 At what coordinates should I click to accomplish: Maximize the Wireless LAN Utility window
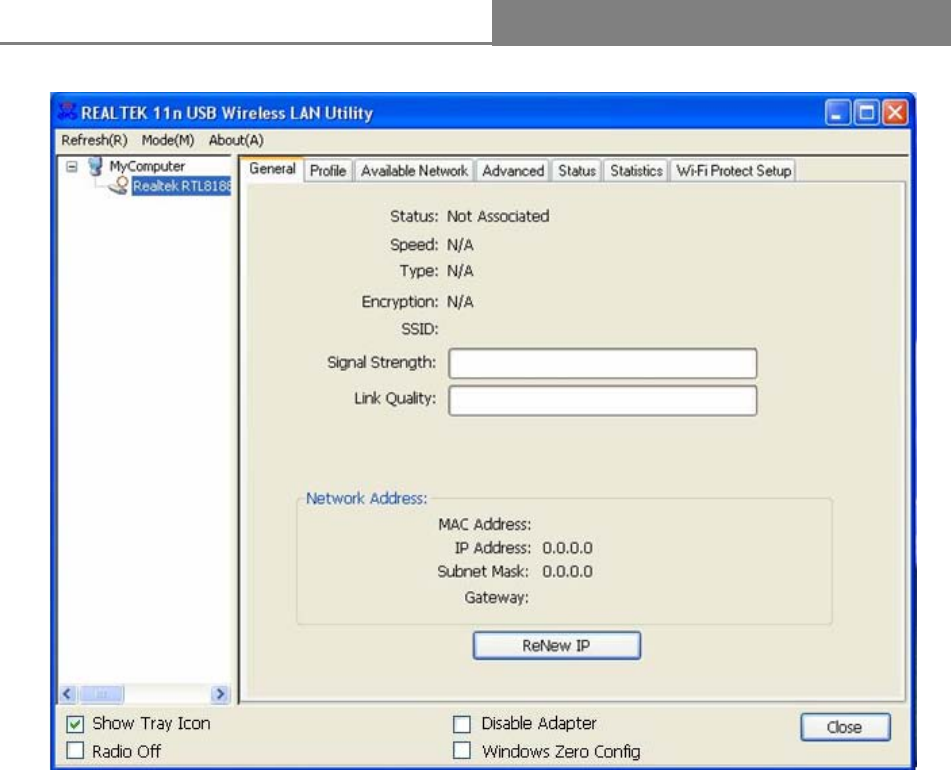(x=866, y=113)
